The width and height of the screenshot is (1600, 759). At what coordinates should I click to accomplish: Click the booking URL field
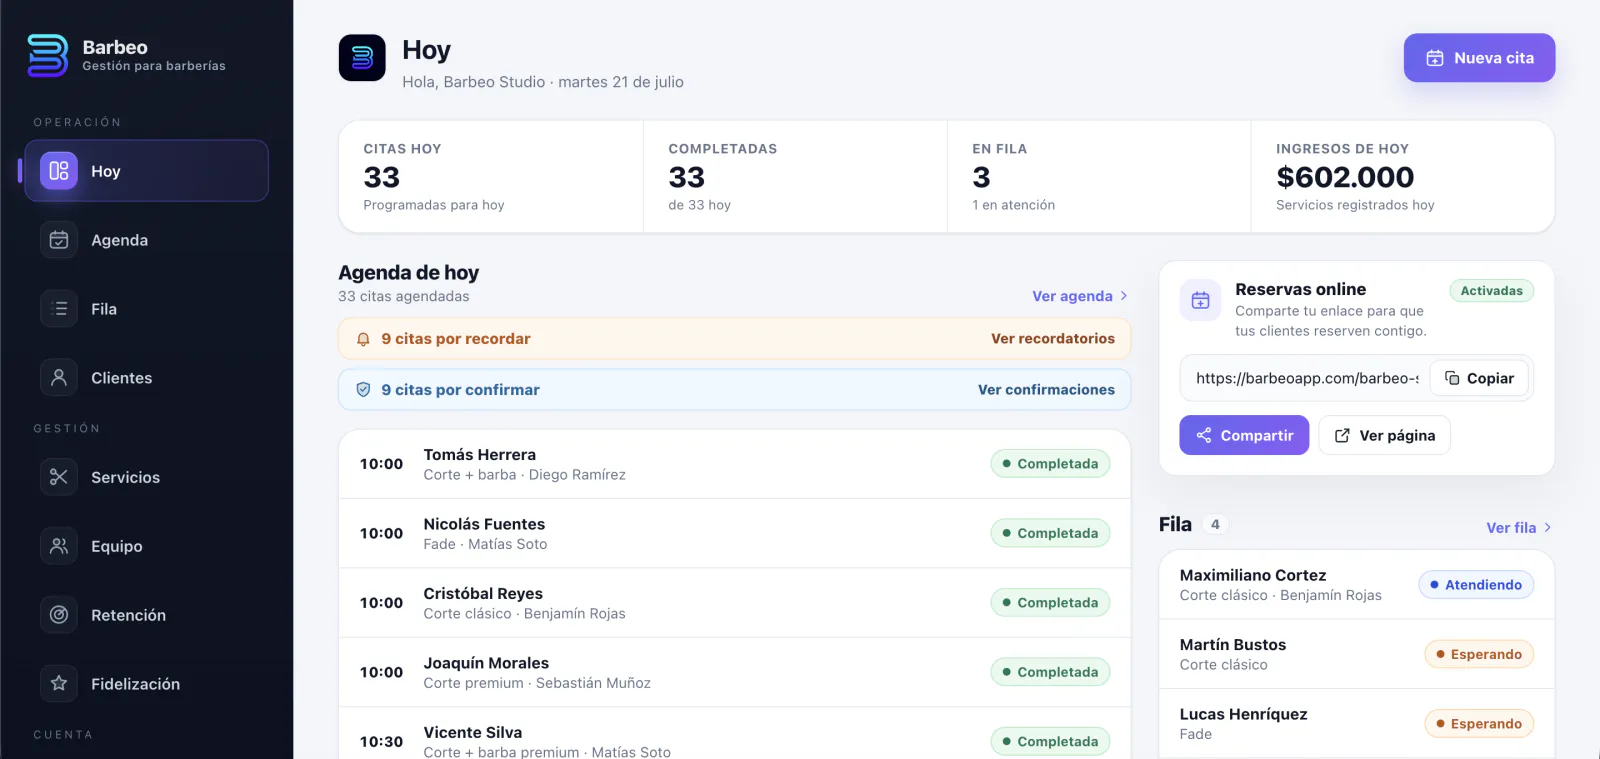pyautogui.click(x=1307, y=378)
